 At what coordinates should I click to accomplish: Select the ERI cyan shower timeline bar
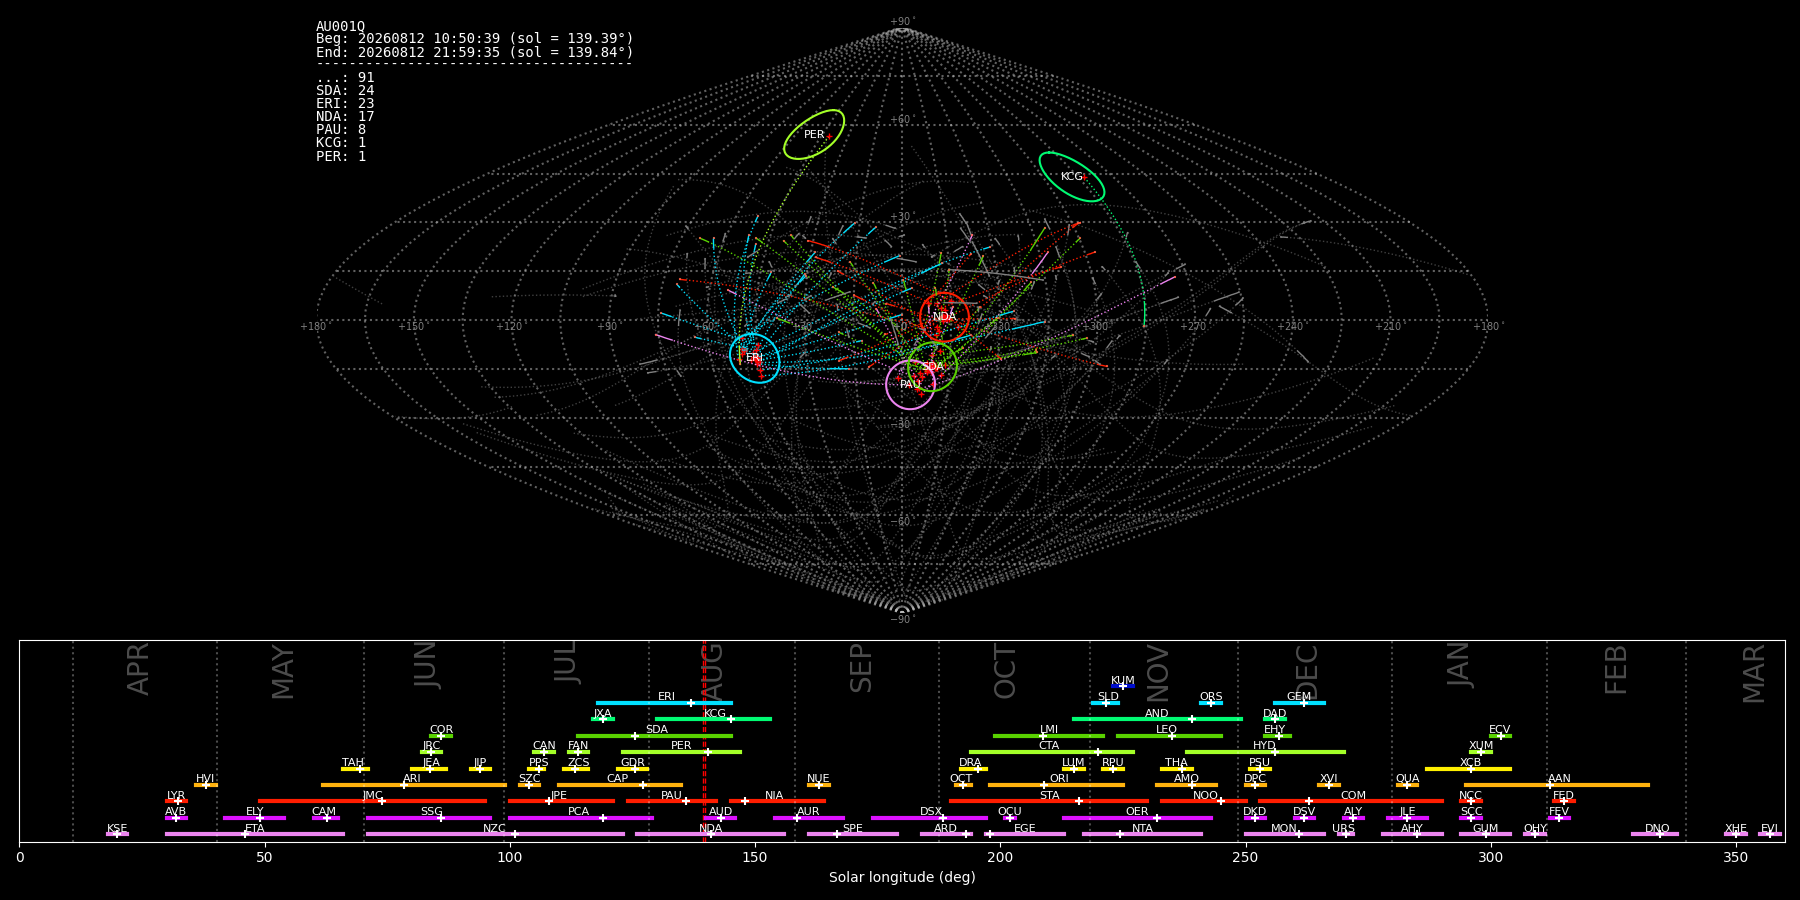pos(664,703)
